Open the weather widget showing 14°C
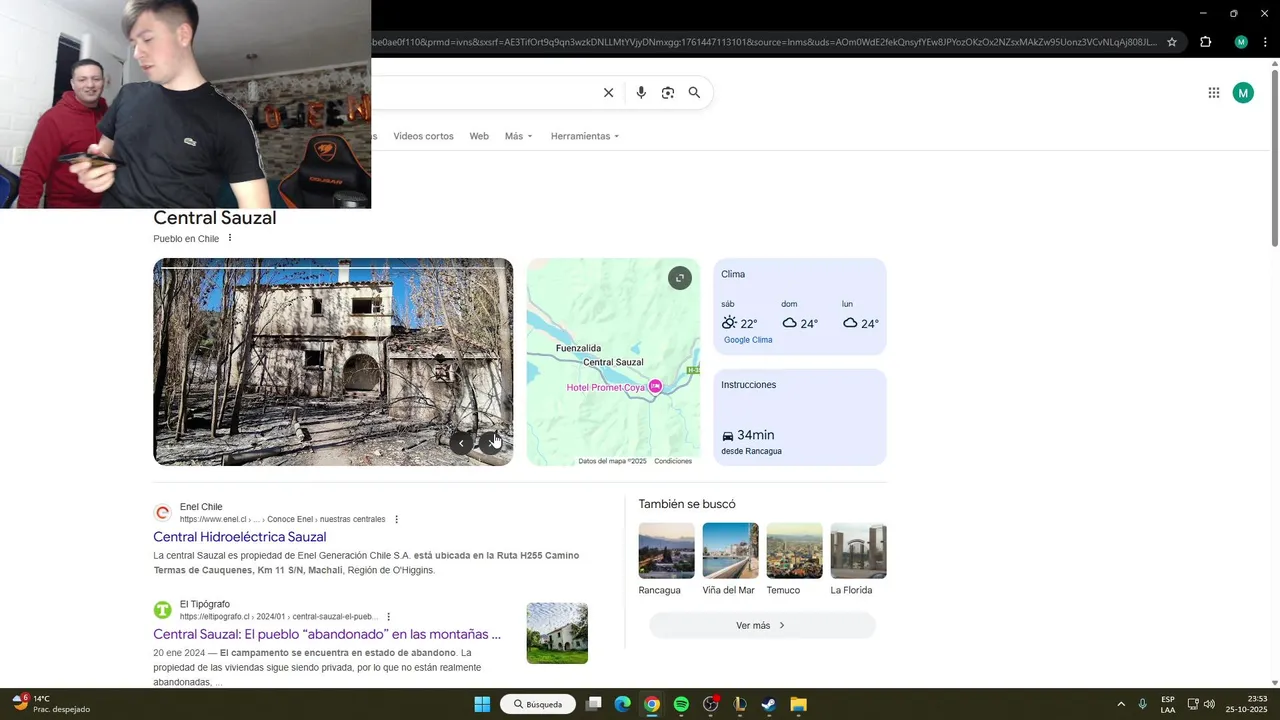Viewport: 1280px width, 720px height. pyautogui.click(x=51, y=704)
